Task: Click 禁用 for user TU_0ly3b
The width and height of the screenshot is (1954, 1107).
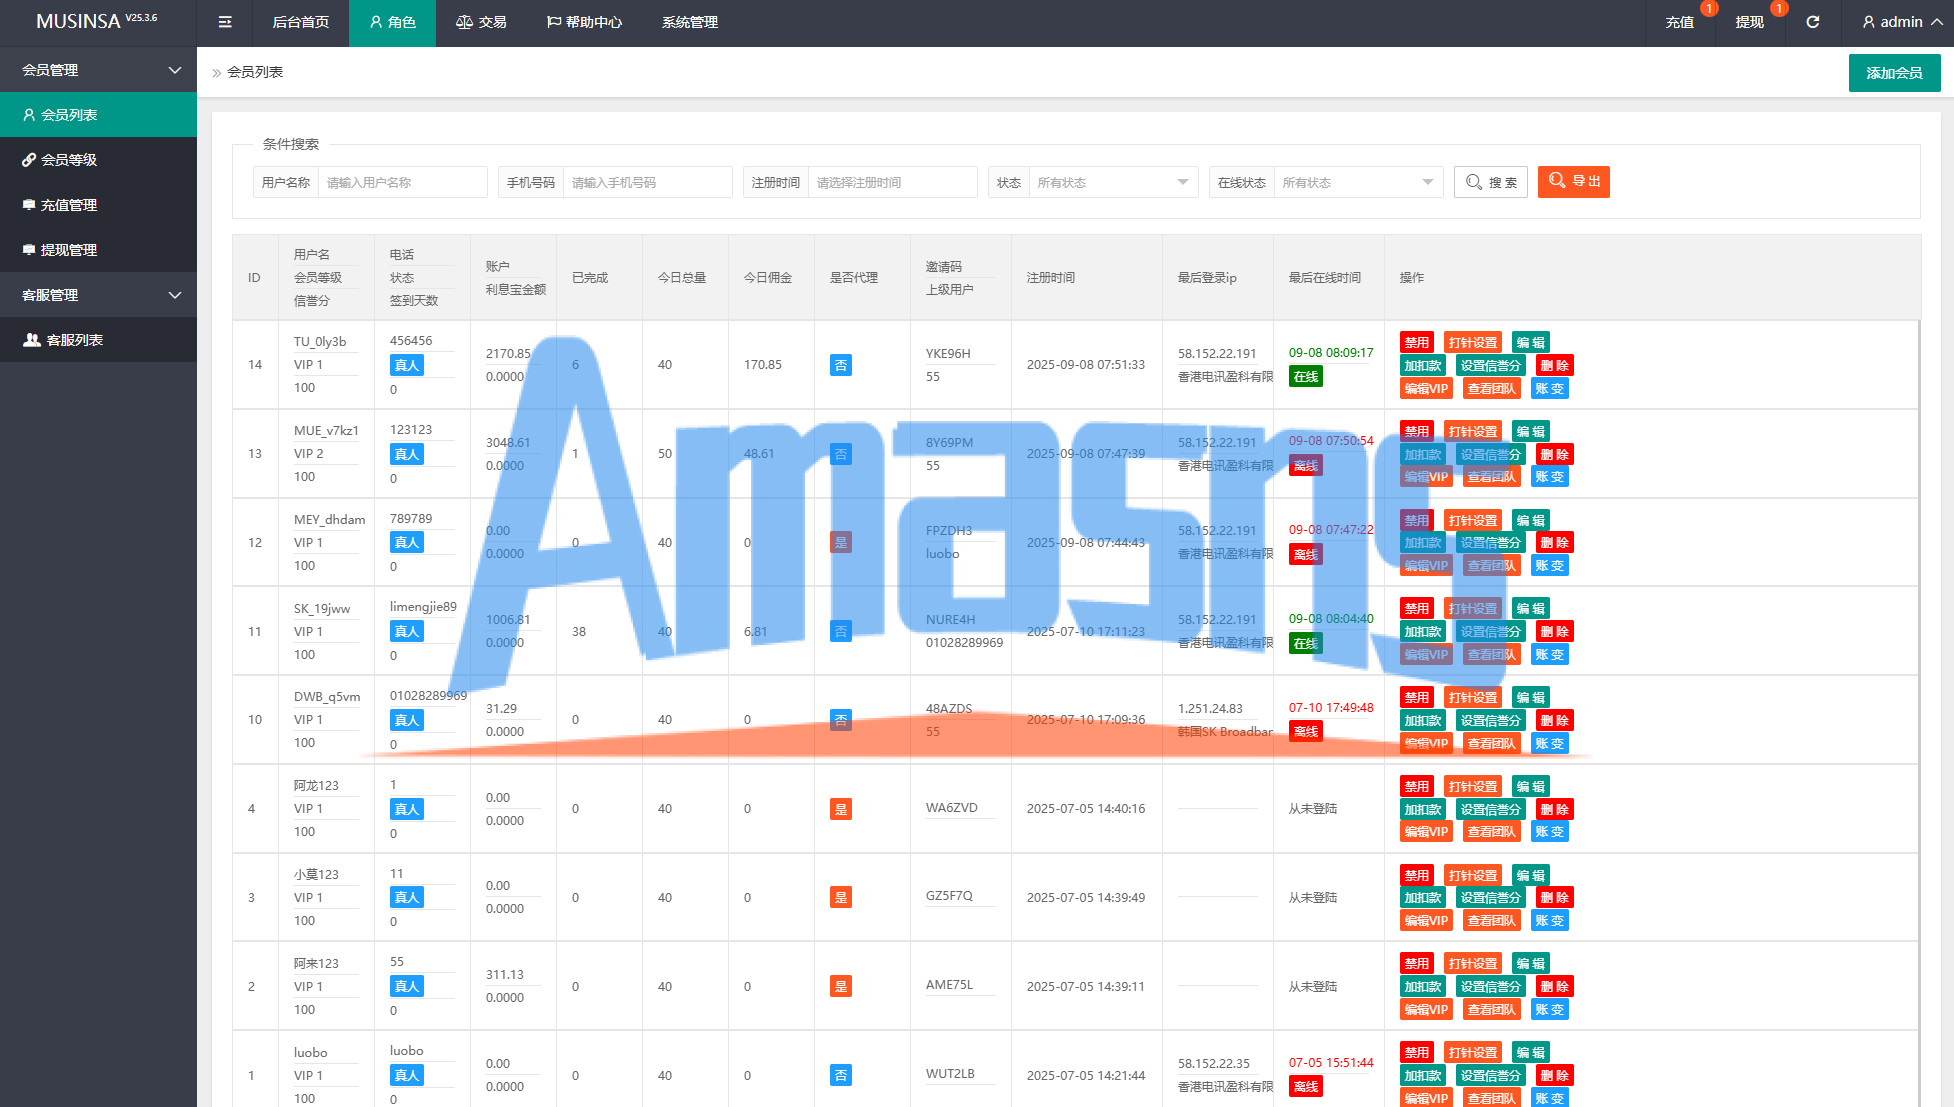Action: 1416,342
